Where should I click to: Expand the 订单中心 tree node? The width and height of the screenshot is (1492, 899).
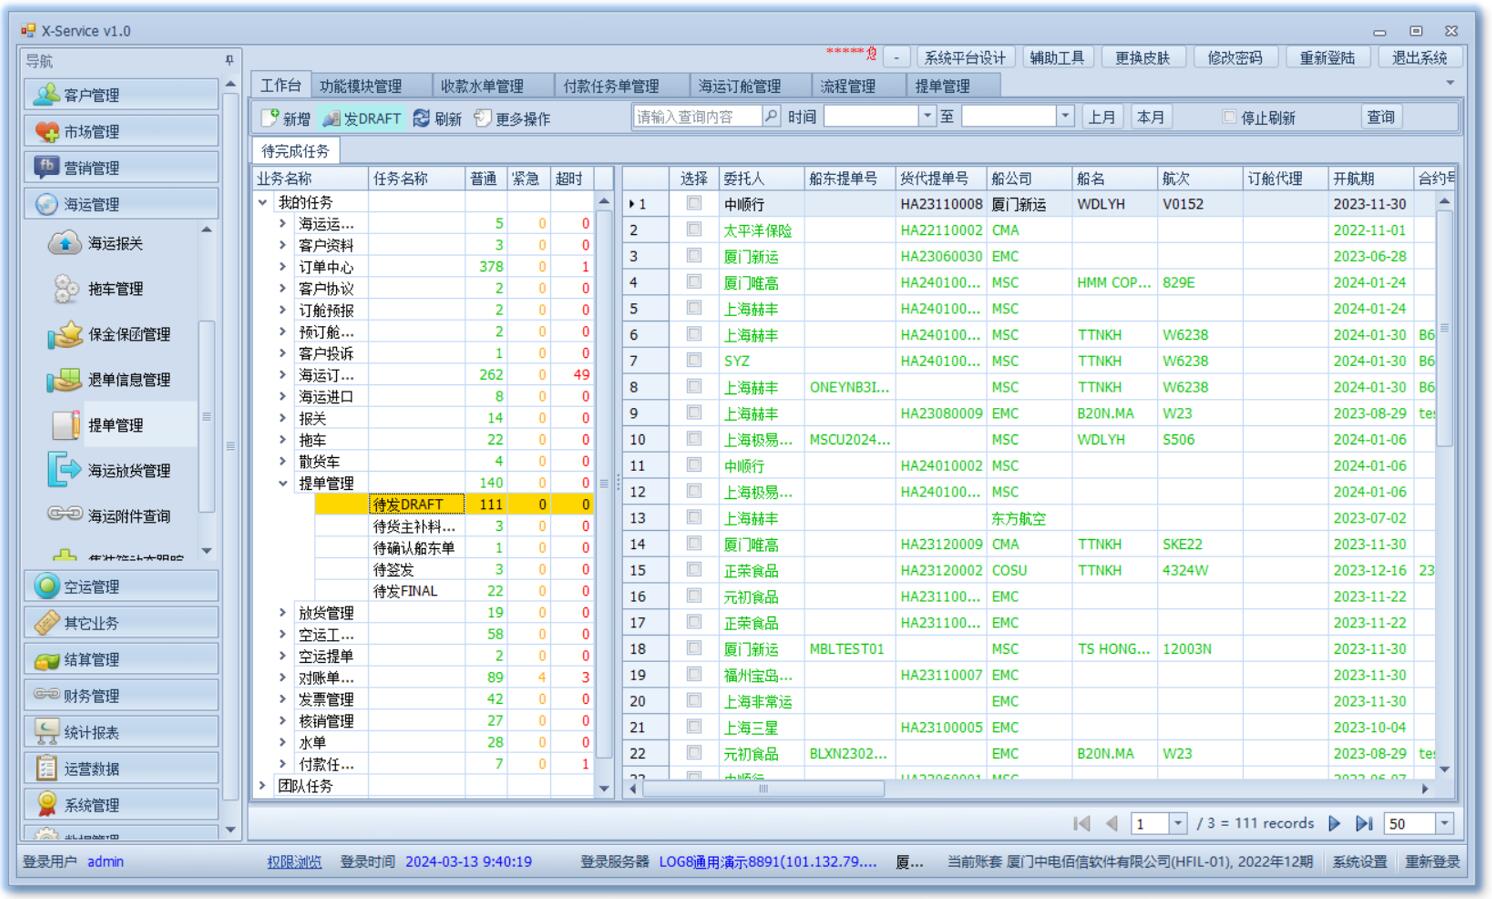click(x=283, y=267)
